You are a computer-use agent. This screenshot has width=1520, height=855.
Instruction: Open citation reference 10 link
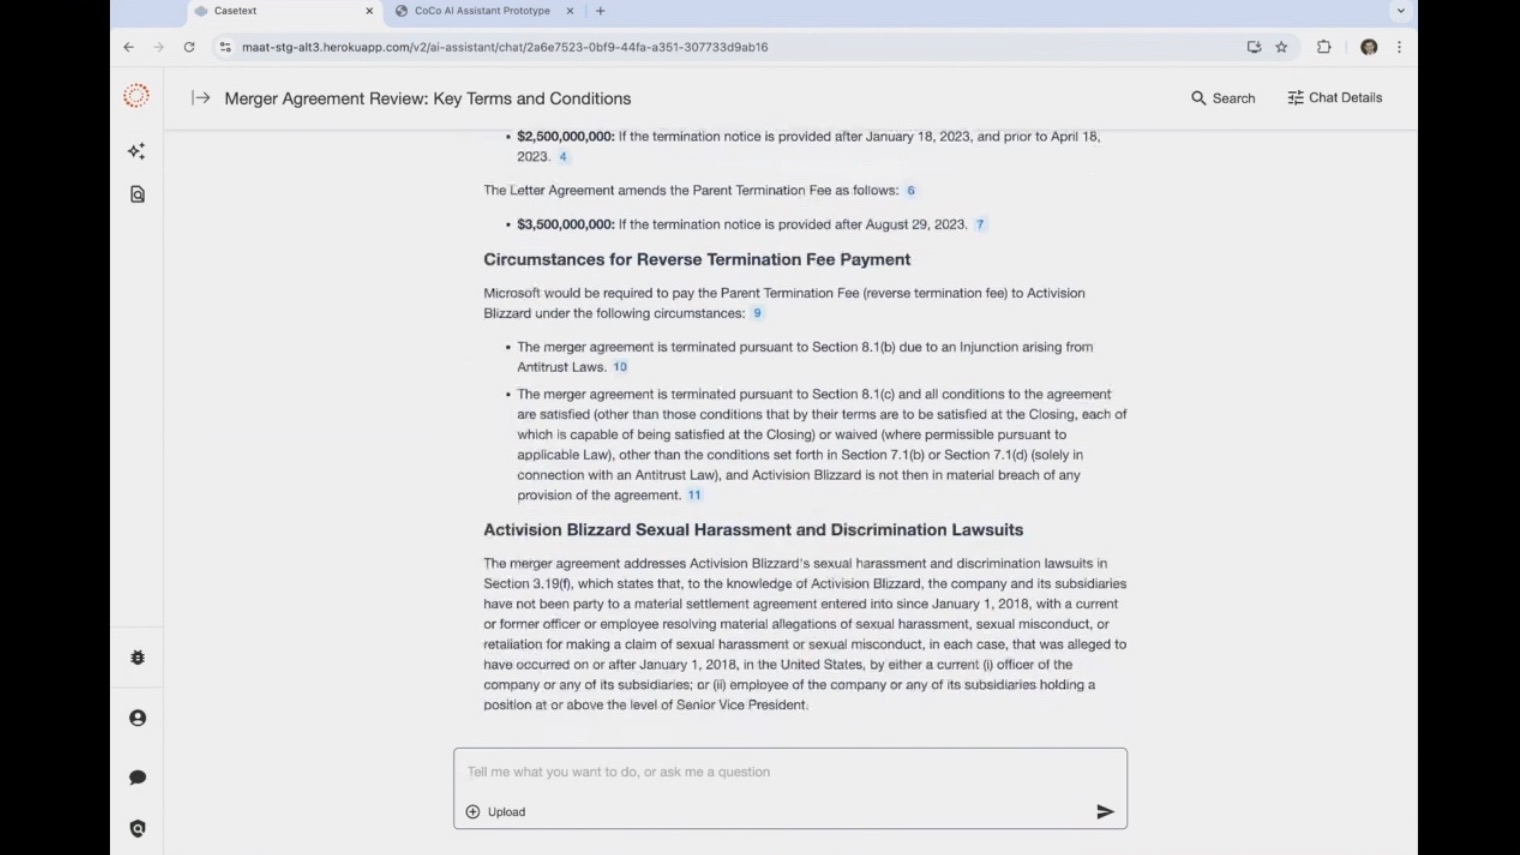620,367
